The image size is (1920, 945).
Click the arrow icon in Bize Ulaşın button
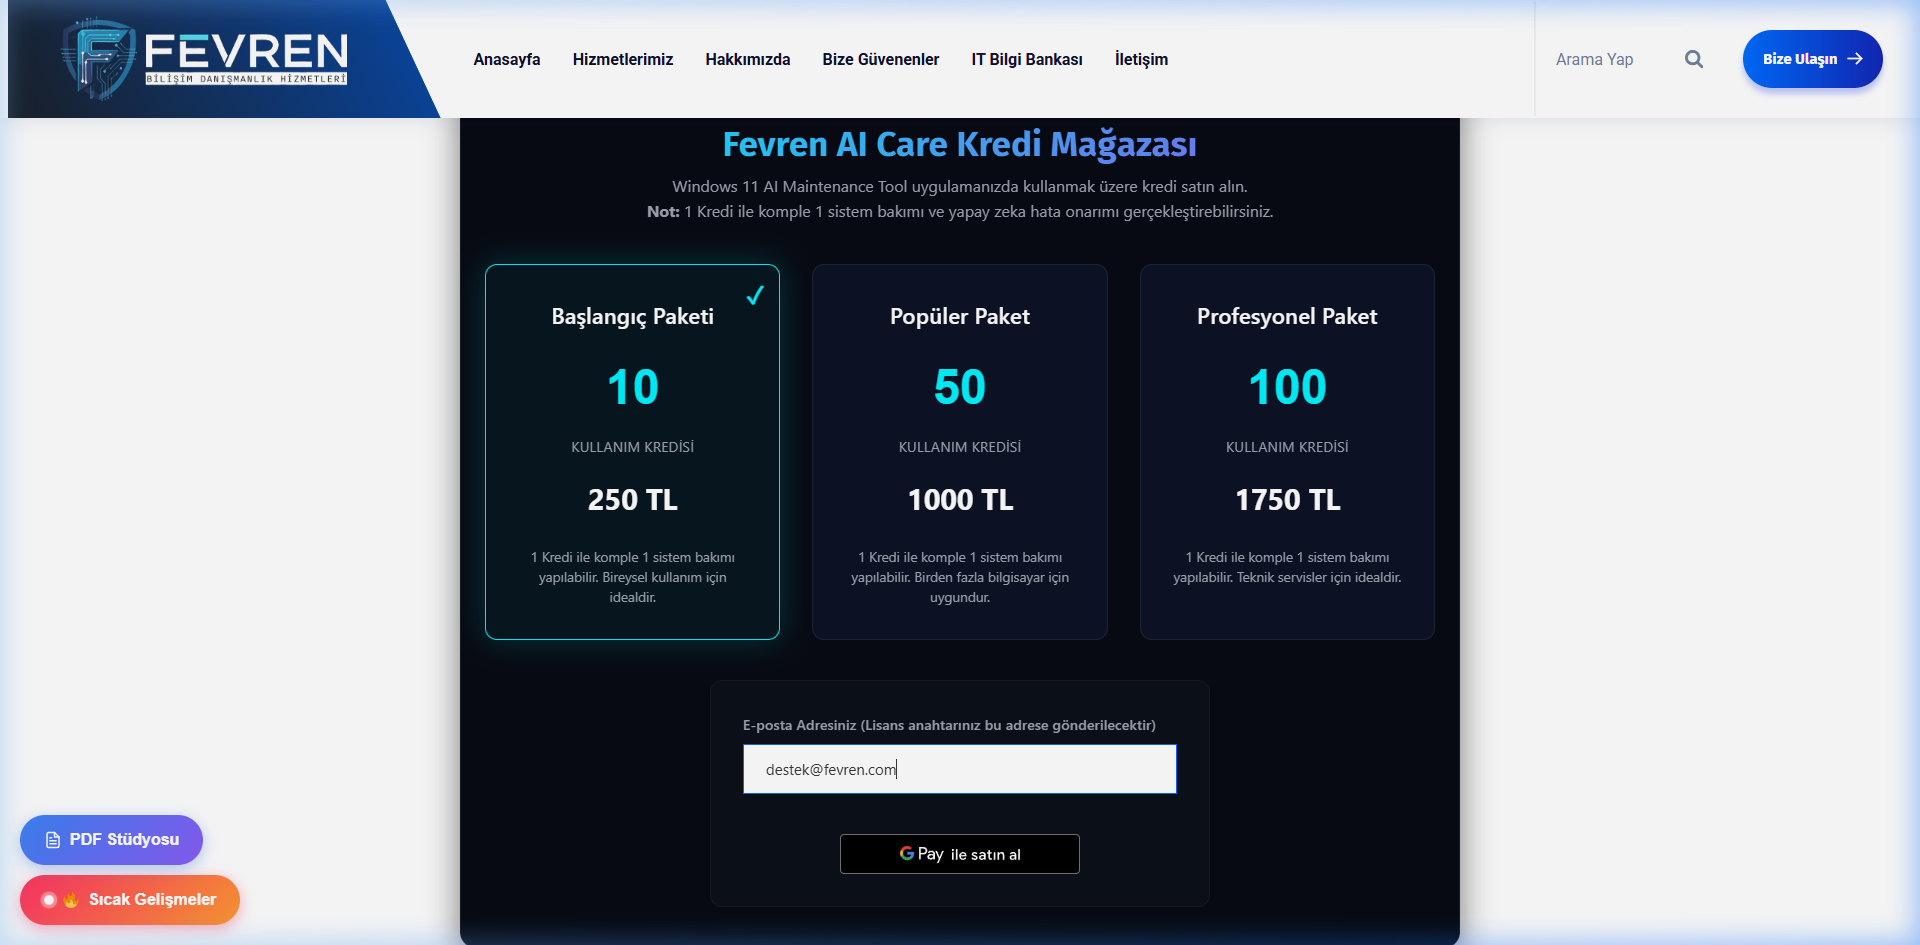pos(1855,59)
